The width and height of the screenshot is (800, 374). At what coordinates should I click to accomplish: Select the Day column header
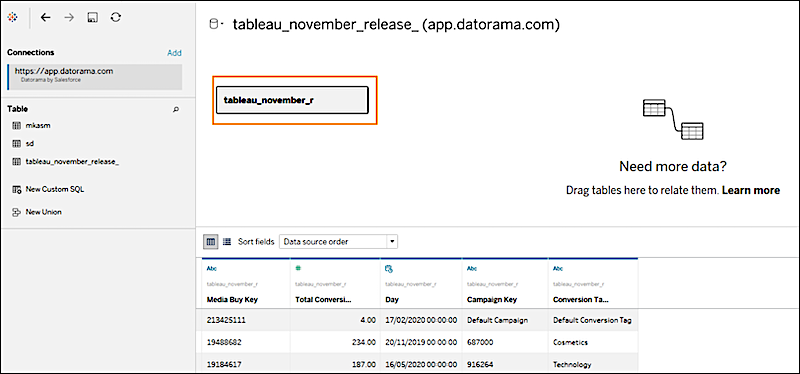[x=392, y=300]
